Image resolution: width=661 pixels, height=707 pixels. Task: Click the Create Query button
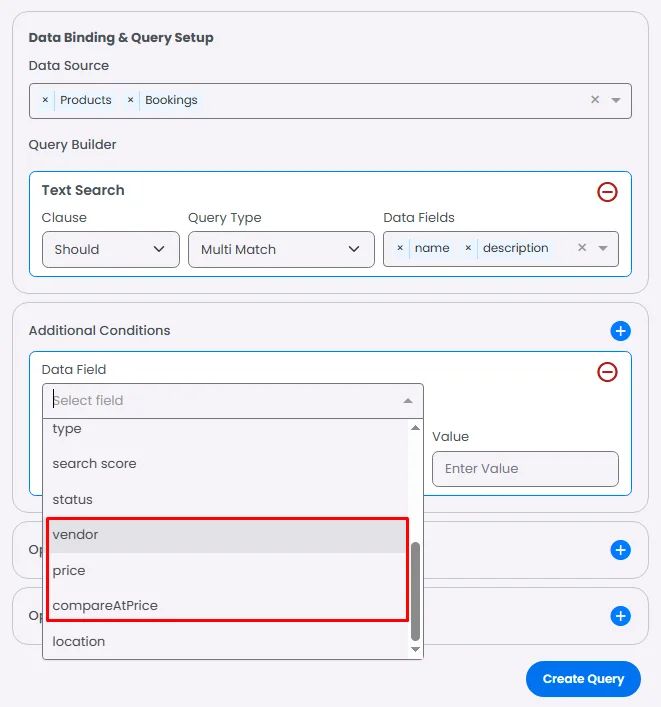(583, 679)
